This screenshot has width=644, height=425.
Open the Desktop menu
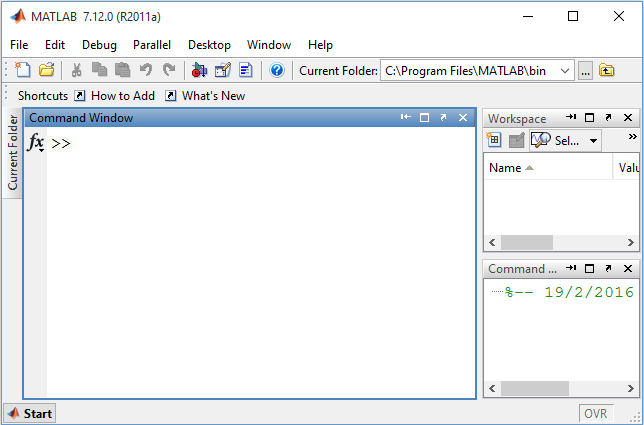(x=209, y=45)
